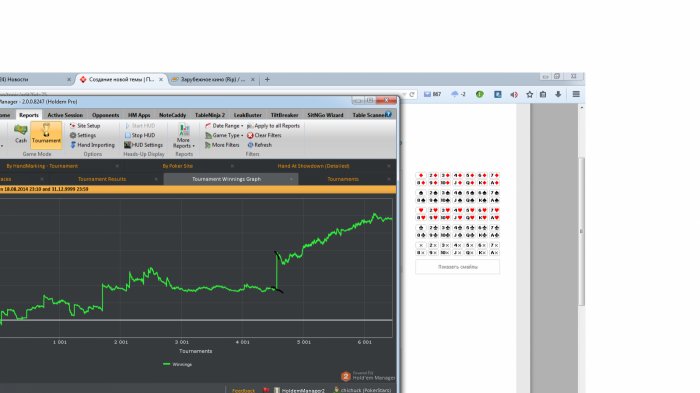Image resolution: width=700 pixels, height=393 pixels.
Task: Apply filter to all Reports
Action: (x=273, y=126)
